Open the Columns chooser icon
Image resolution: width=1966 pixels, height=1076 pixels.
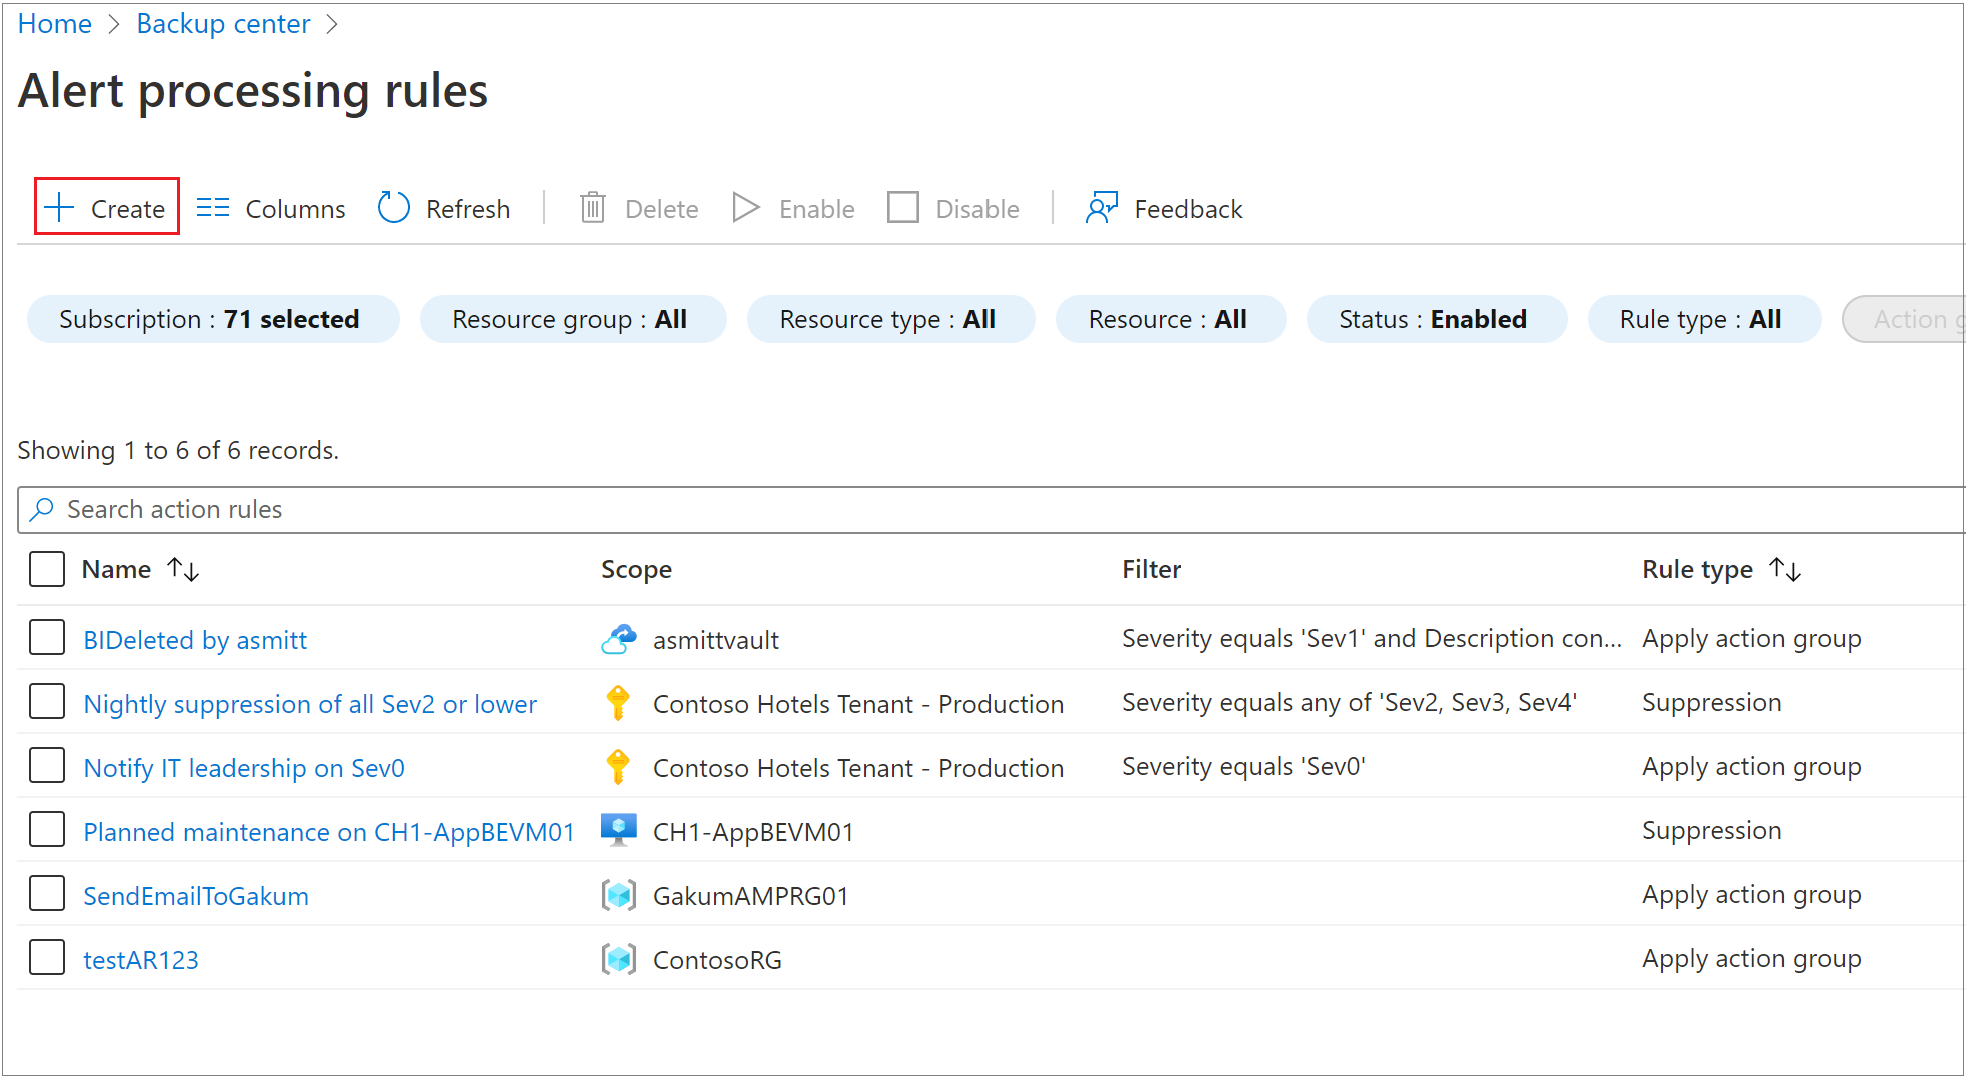point(212,208)
